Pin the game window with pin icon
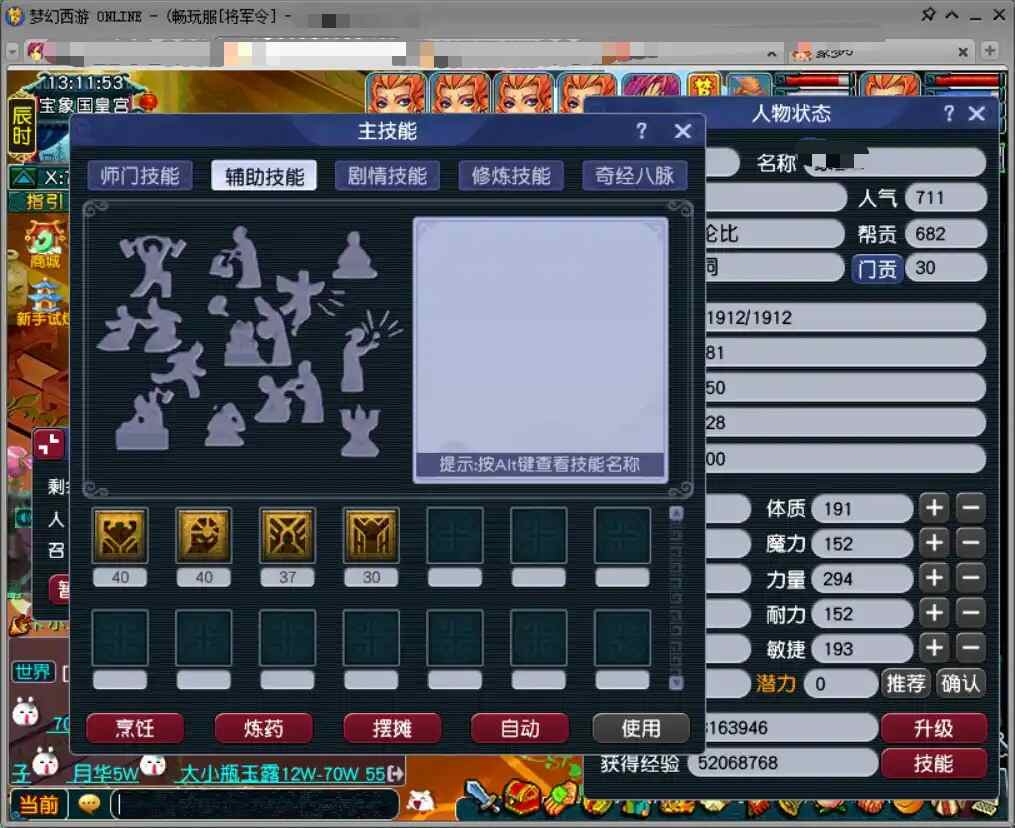This screenshot has width=1015, height=828. tap(929, 14)
